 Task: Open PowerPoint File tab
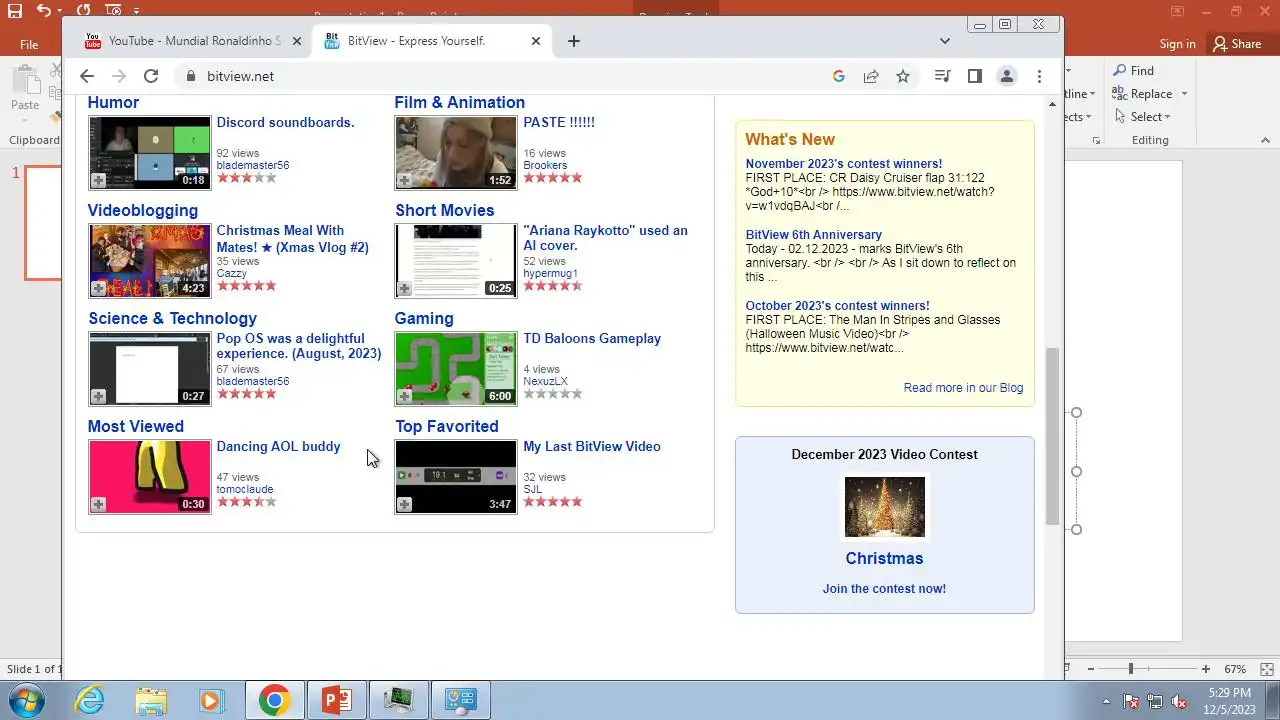tap(29, 44)
